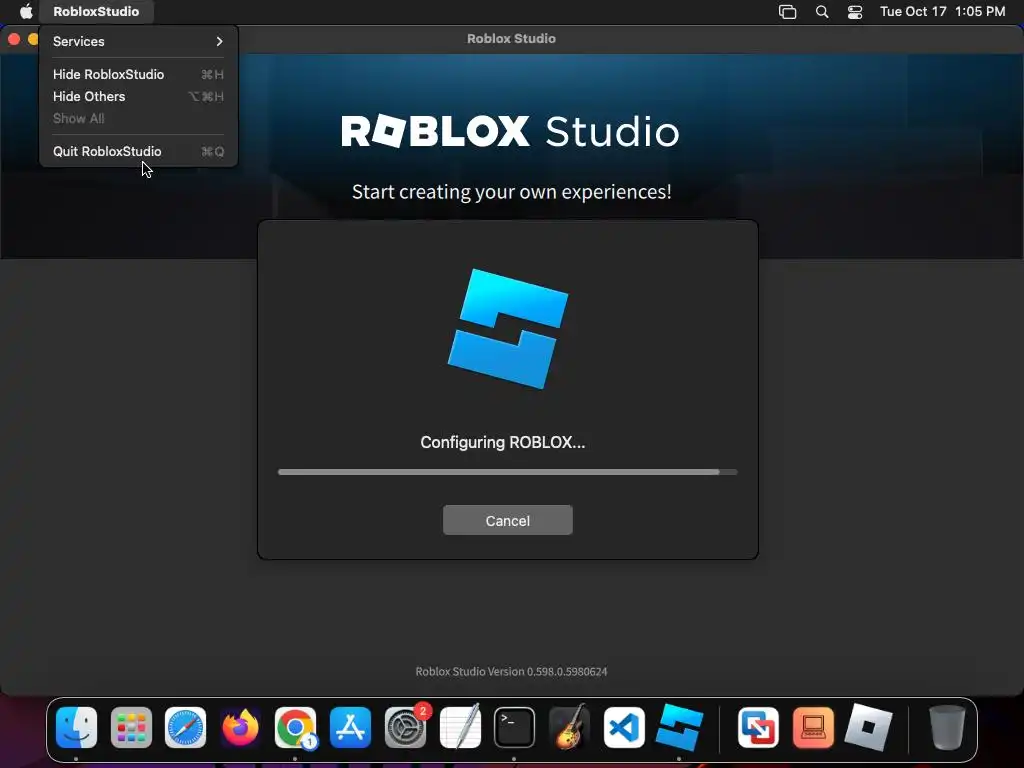Click 'Start creating your own experiences!' text

click(511, 192)
